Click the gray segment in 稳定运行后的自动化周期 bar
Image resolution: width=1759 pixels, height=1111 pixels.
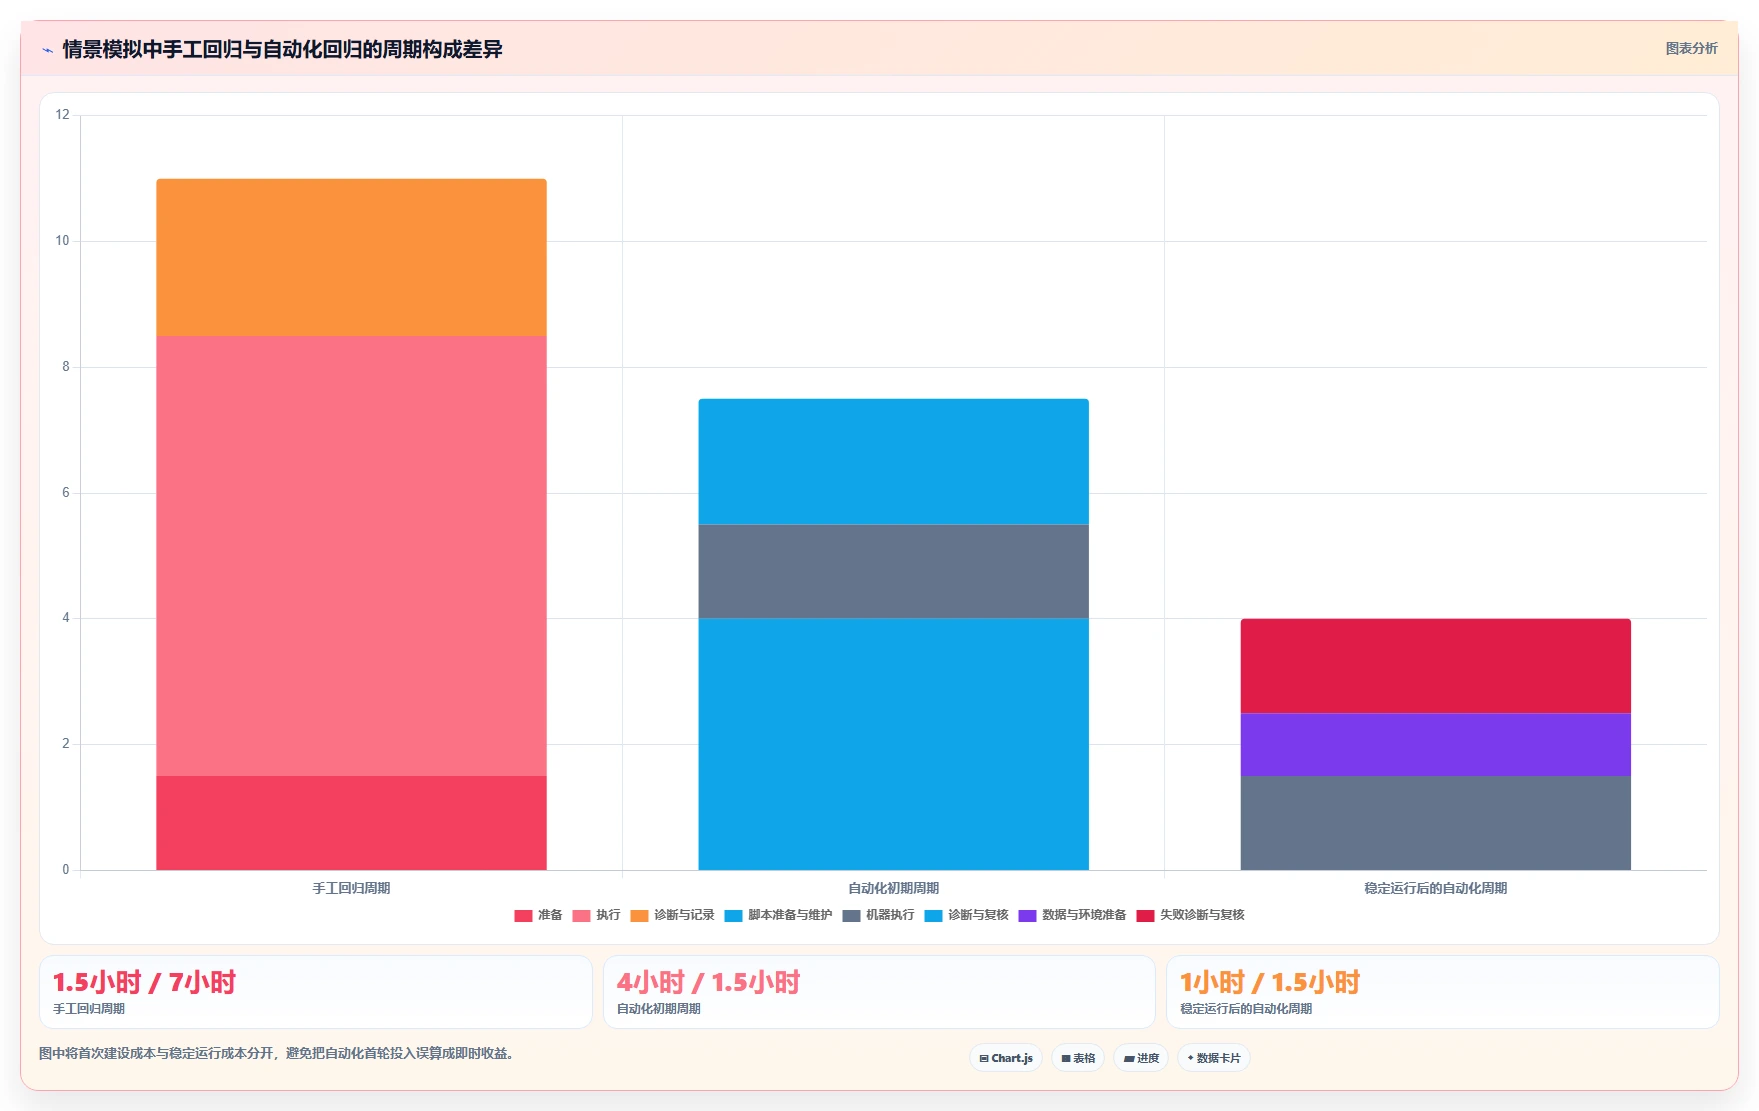coord(1435,823)
